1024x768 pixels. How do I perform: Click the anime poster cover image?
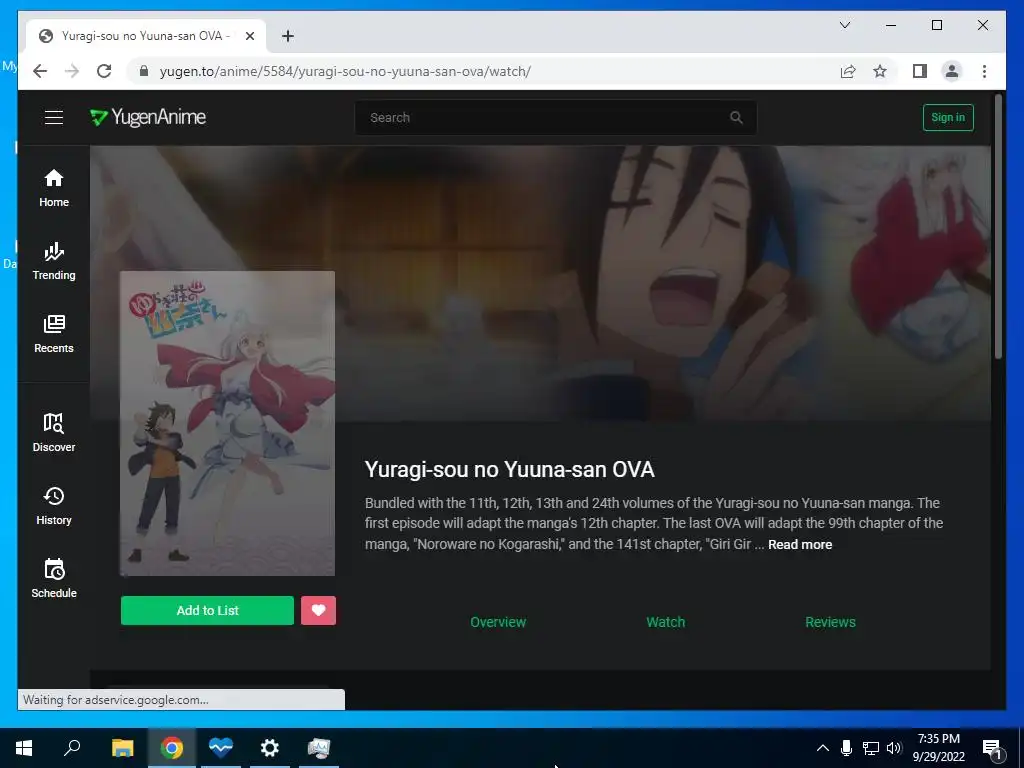[227, 423]
